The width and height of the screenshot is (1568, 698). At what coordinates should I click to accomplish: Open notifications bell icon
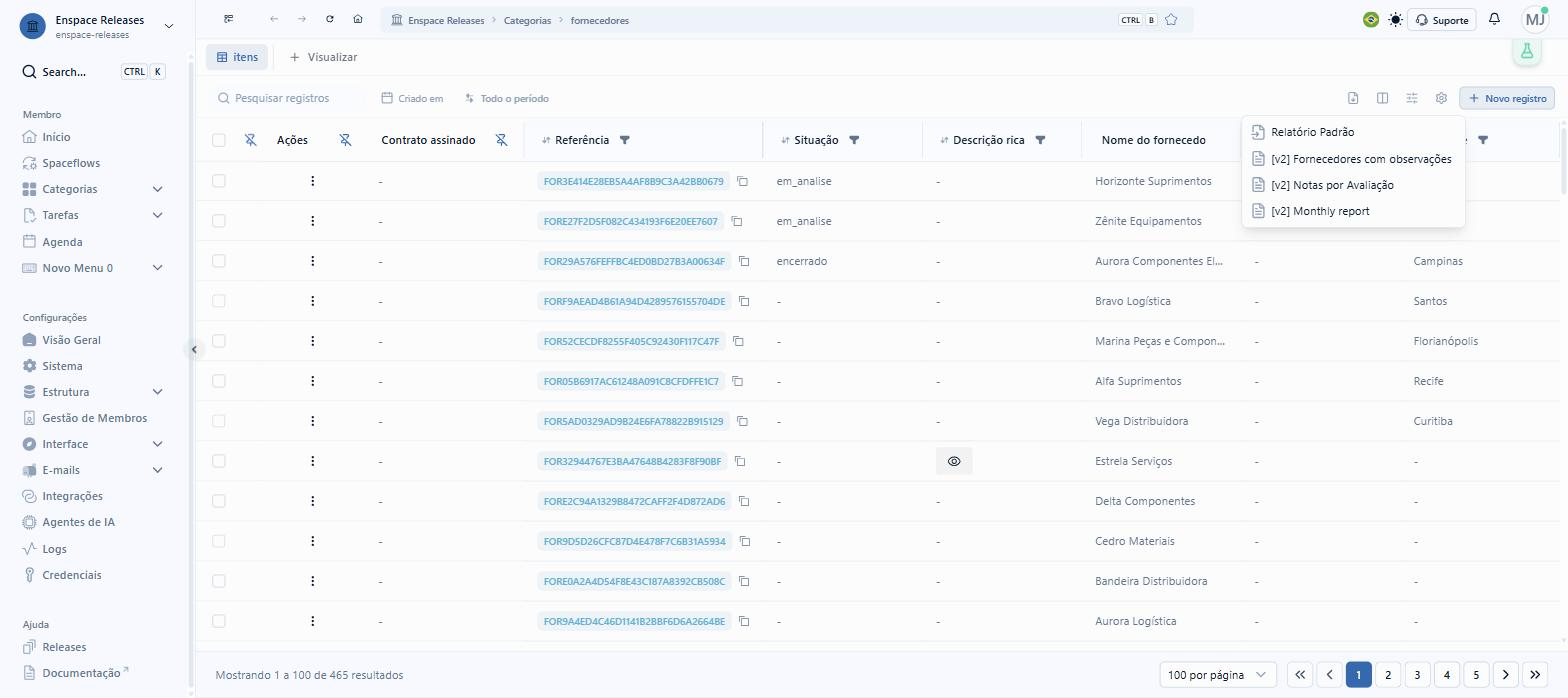pos(1494,19)
